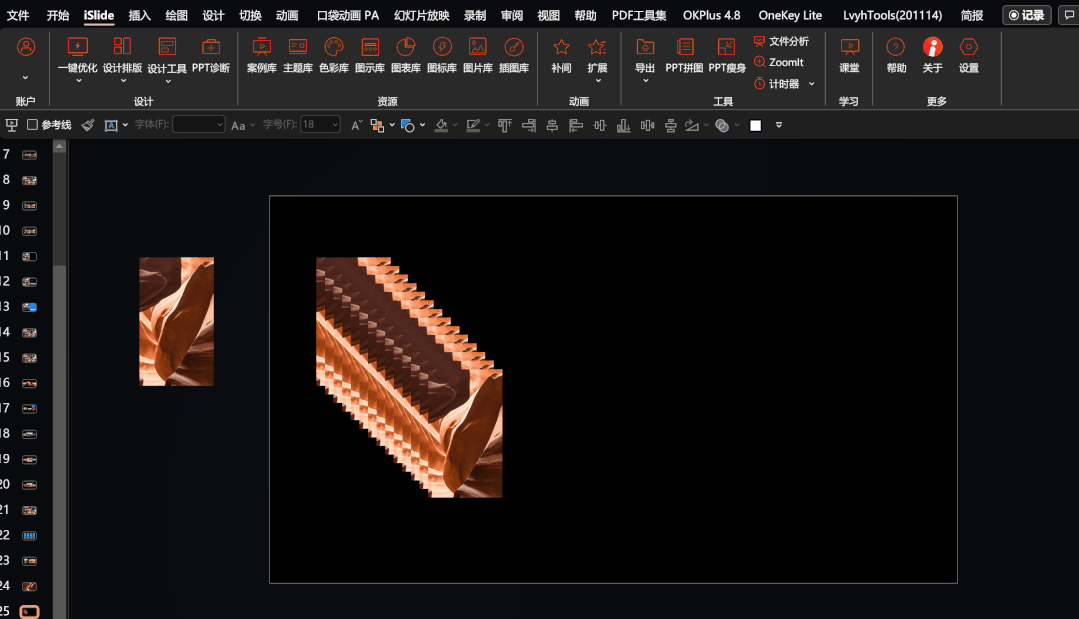The width and height of the screenshot is (1079, 619).
Task: Click the 文件分析 file analysis button
Action: point(781,41)
